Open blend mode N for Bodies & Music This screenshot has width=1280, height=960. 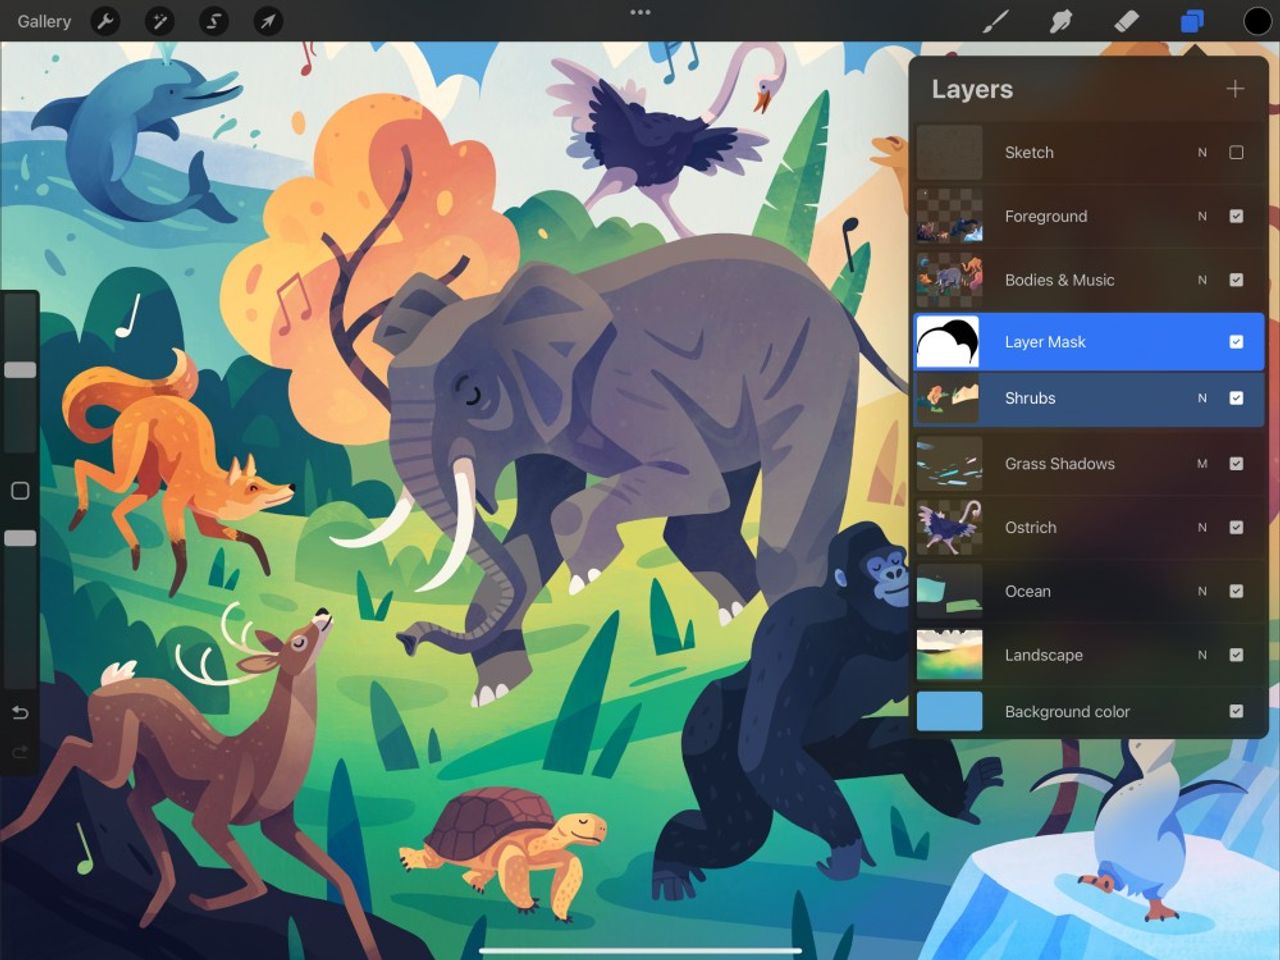tap(1202, 280)
